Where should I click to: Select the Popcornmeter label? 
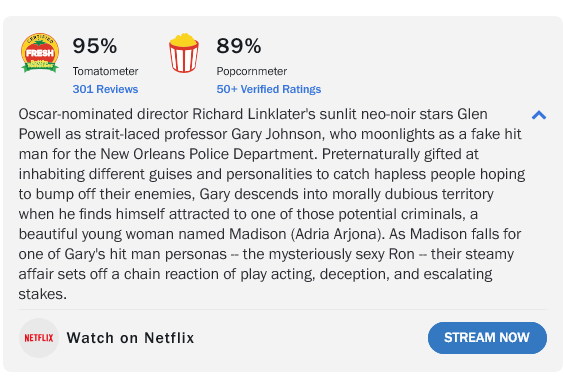(x=251, y=71)
